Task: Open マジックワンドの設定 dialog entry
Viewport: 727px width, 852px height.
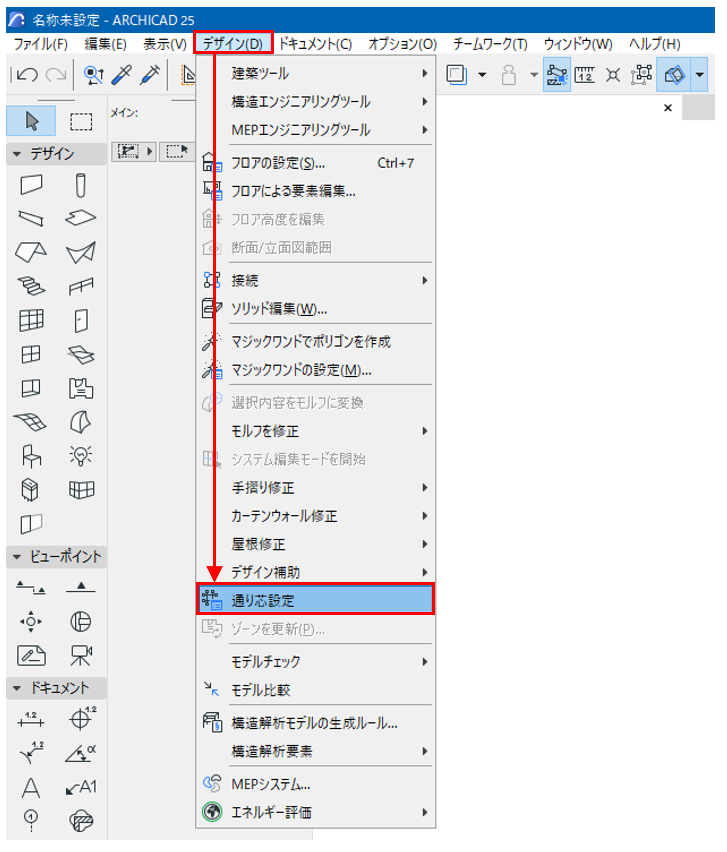Action: (x=316, y=370)
